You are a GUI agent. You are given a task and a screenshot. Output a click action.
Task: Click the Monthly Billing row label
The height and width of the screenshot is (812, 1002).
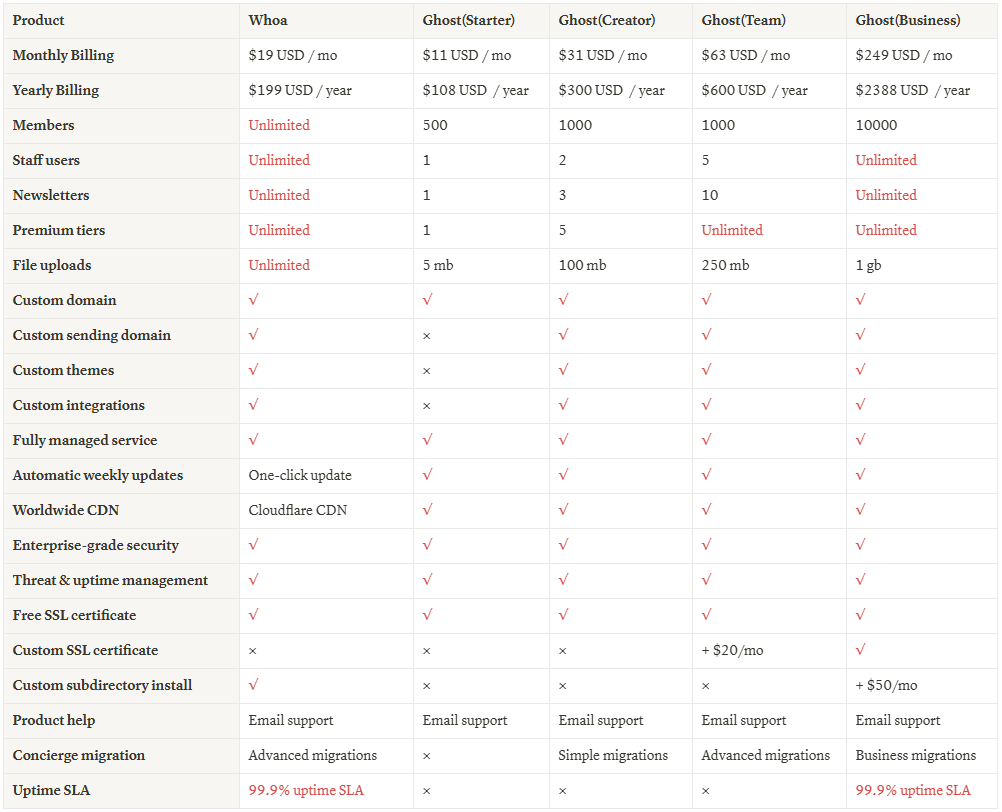coord(63,55)
